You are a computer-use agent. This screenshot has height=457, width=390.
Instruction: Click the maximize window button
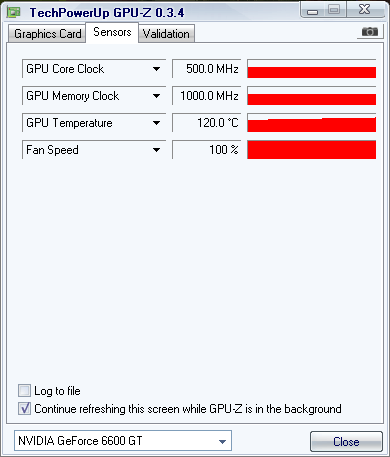[x=334, y=9]
